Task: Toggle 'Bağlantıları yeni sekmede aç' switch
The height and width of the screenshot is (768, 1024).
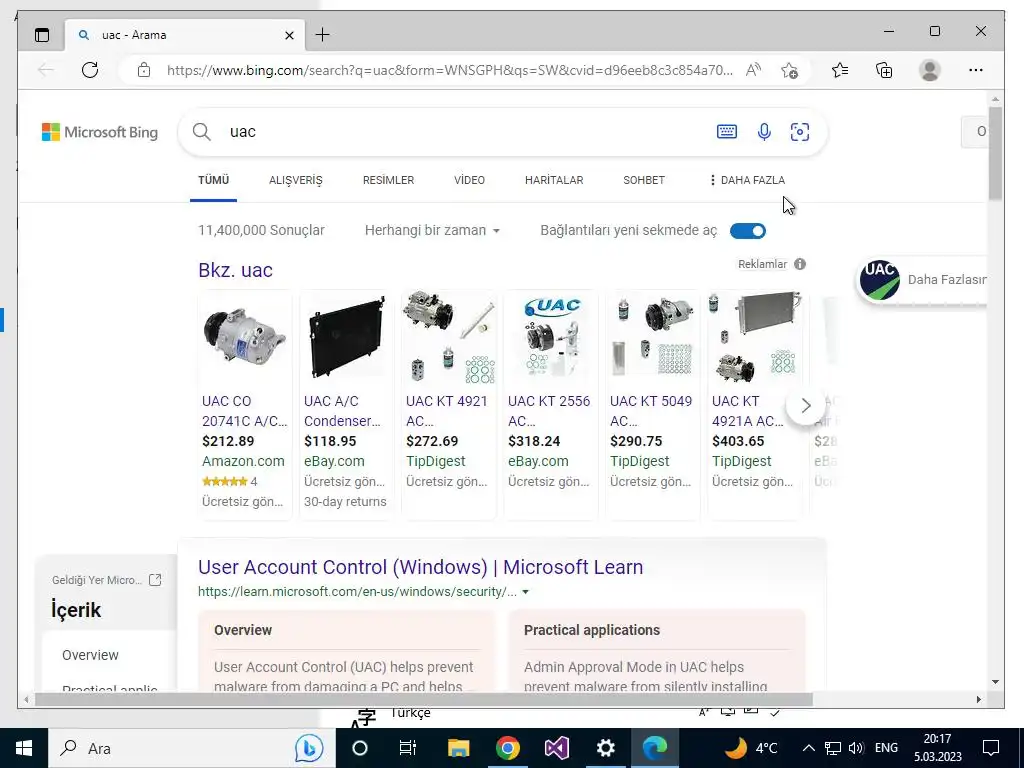Action: pyautogui.click(x=748, y=231)
